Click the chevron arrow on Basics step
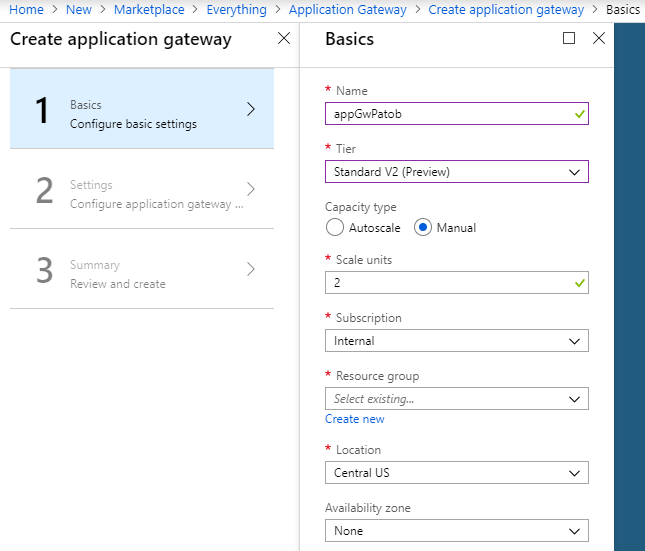 tap(251, 109)
